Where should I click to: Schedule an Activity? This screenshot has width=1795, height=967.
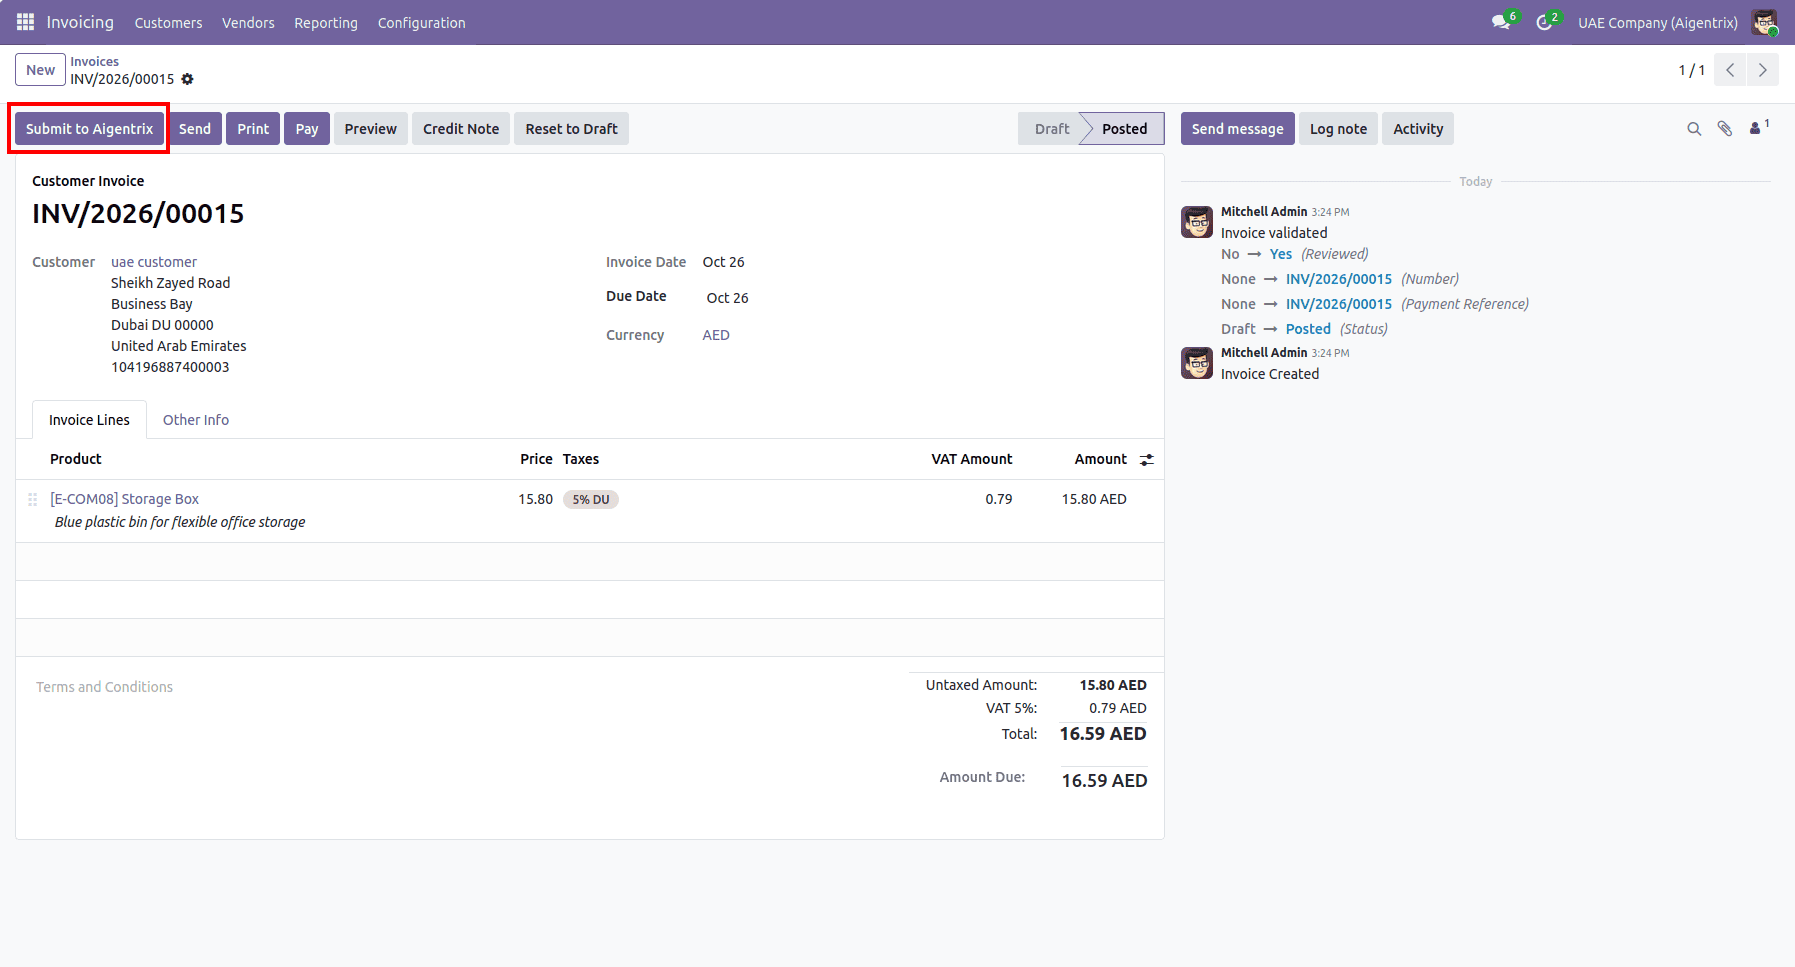click(x=1418, y=129)
